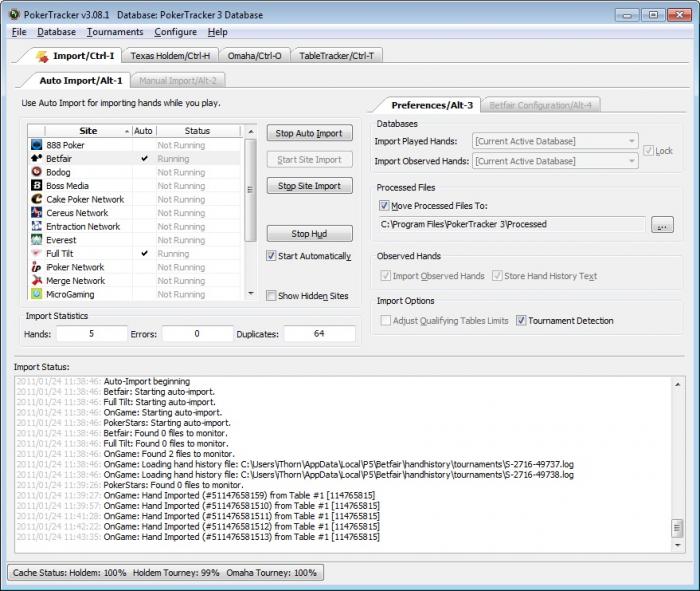Click the Hands statistics field
The width and height of the screenshot is (700, 591).
tap(92, 333)
